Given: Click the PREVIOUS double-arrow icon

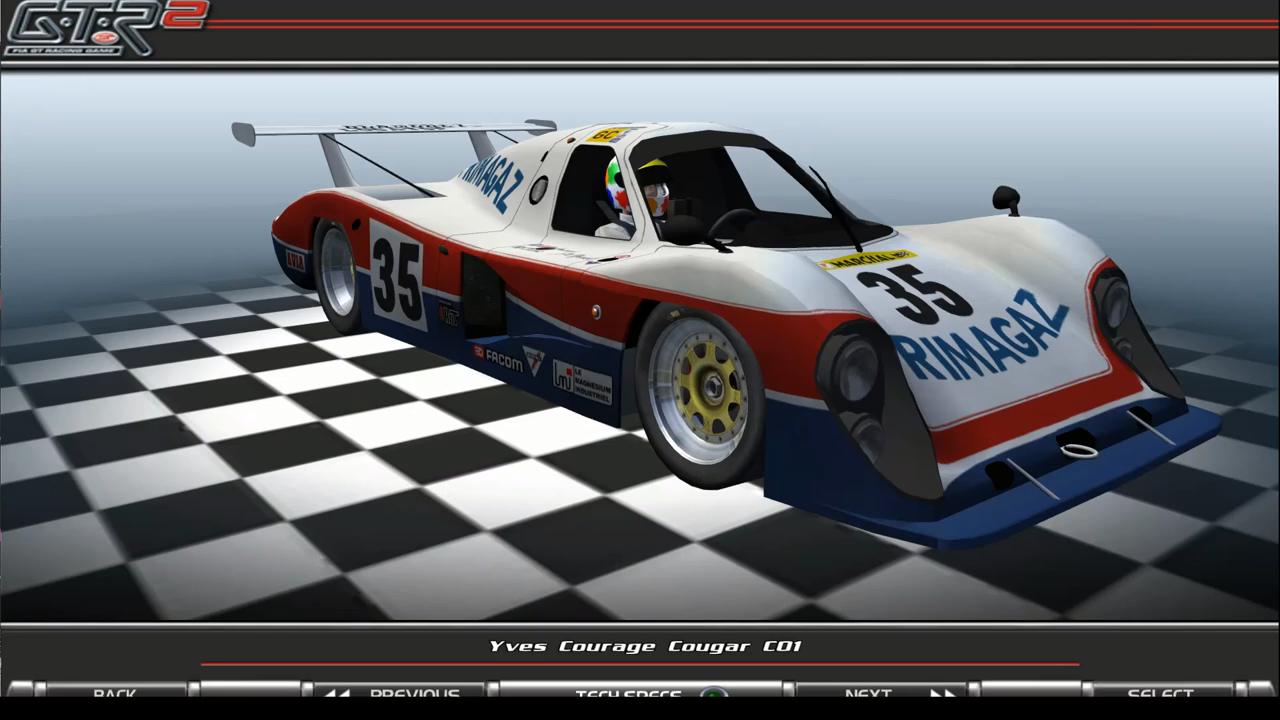Looking at the screenshot, I should (x=337, y=693).
